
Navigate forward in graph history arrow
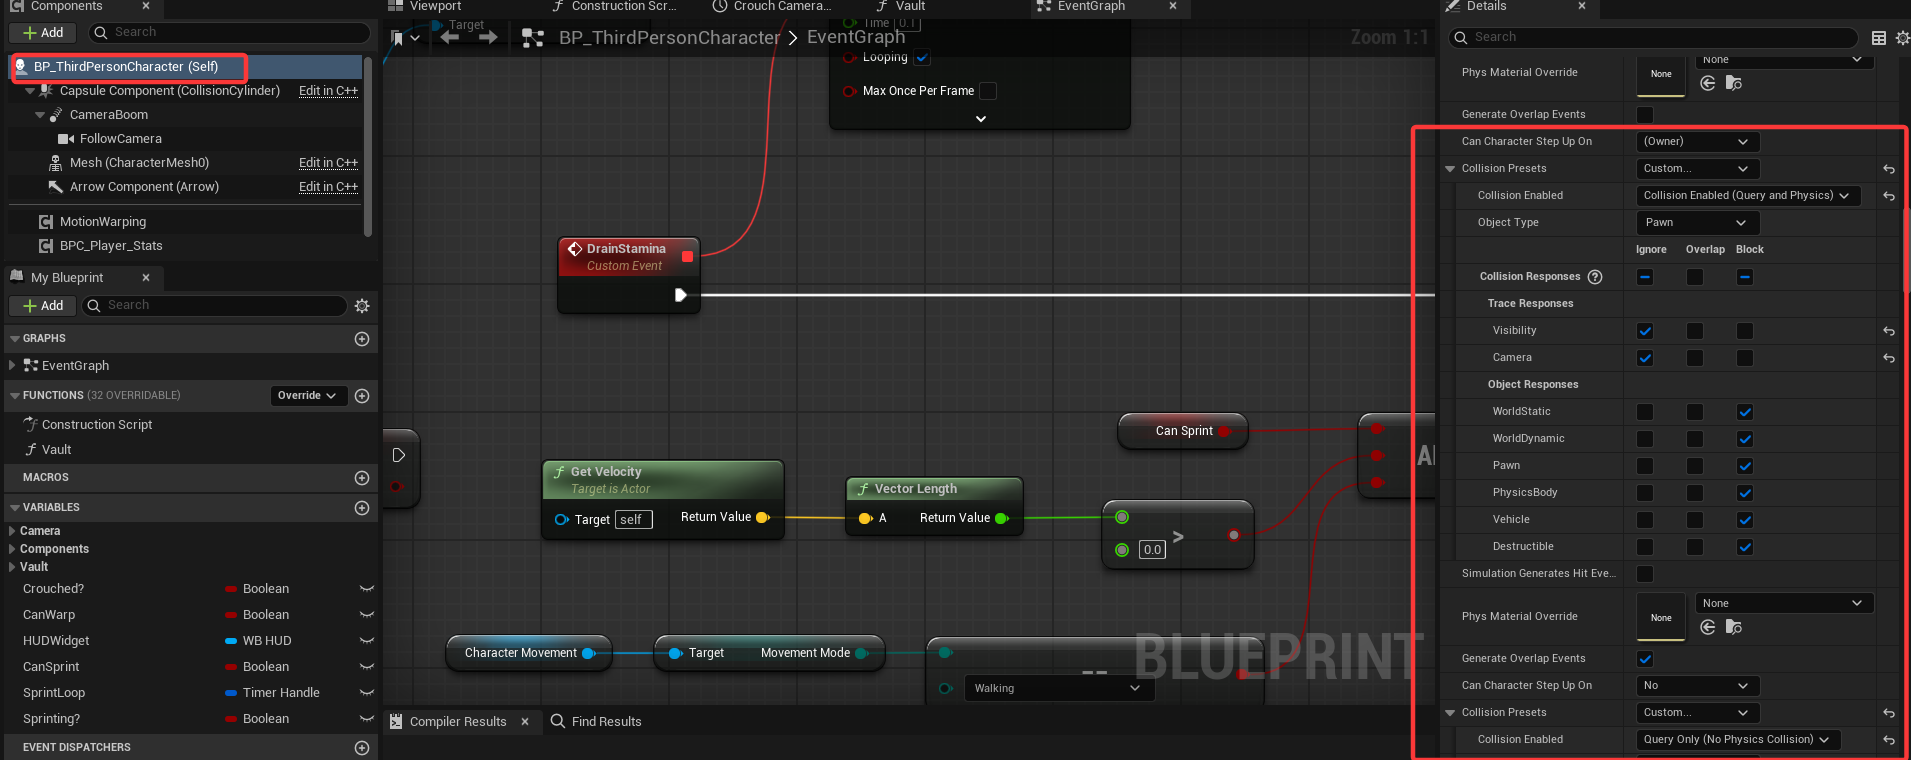coord(488,38)
